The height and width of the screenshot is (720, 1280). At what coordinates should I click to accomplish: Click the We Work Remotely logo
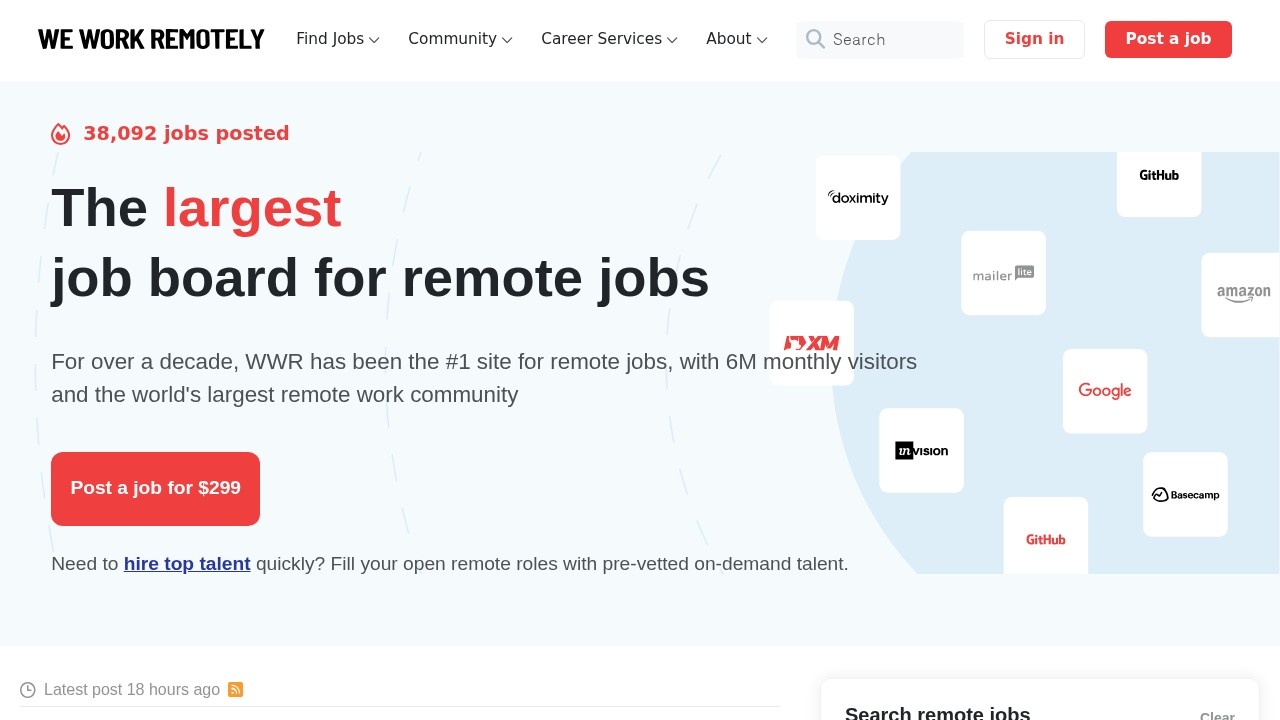[x=151, y=39]
